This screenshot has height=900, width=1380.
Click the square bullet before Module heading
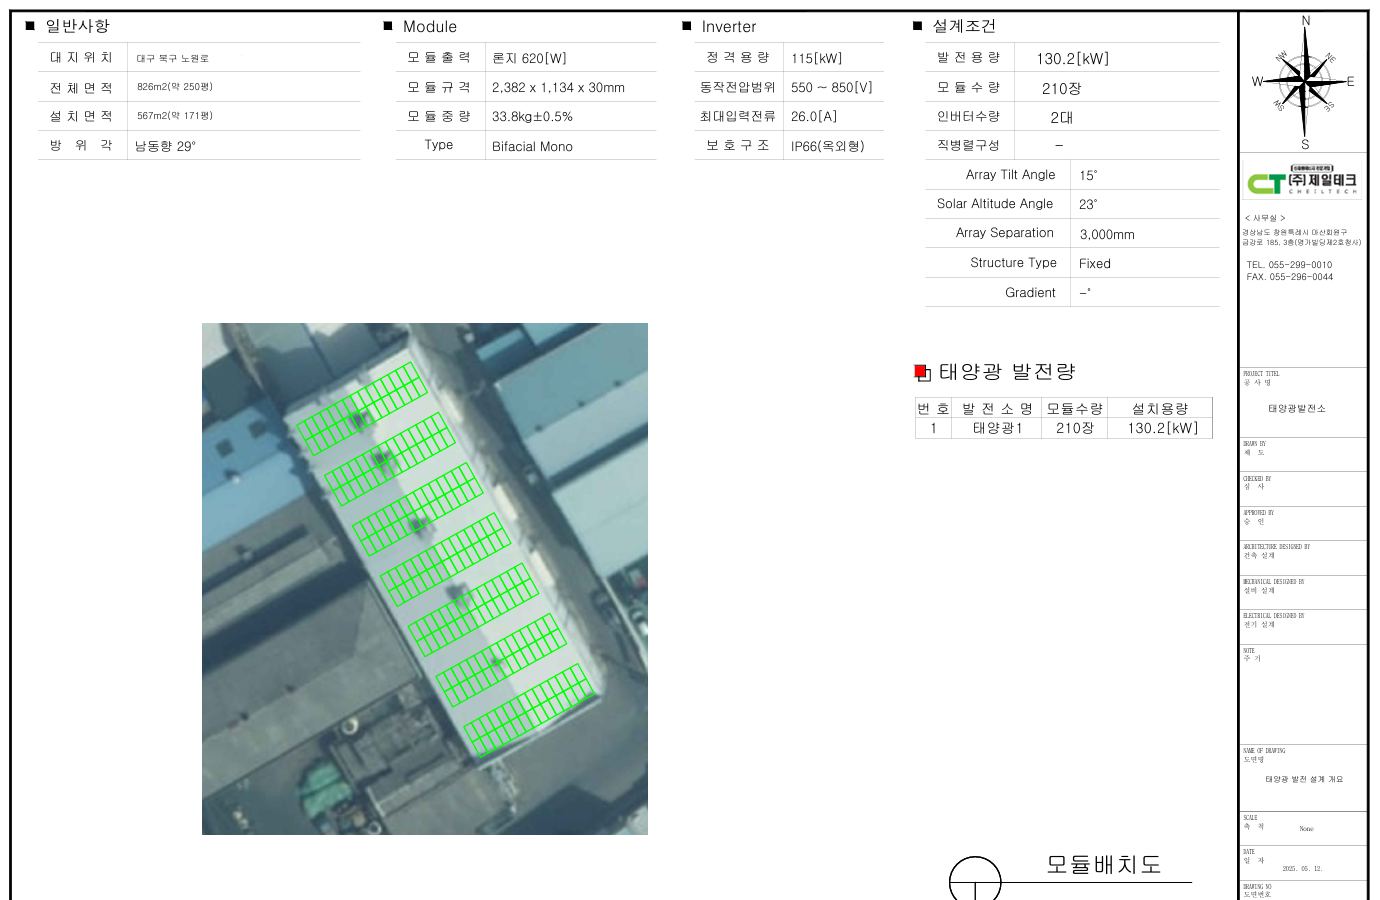pos(388,26)
